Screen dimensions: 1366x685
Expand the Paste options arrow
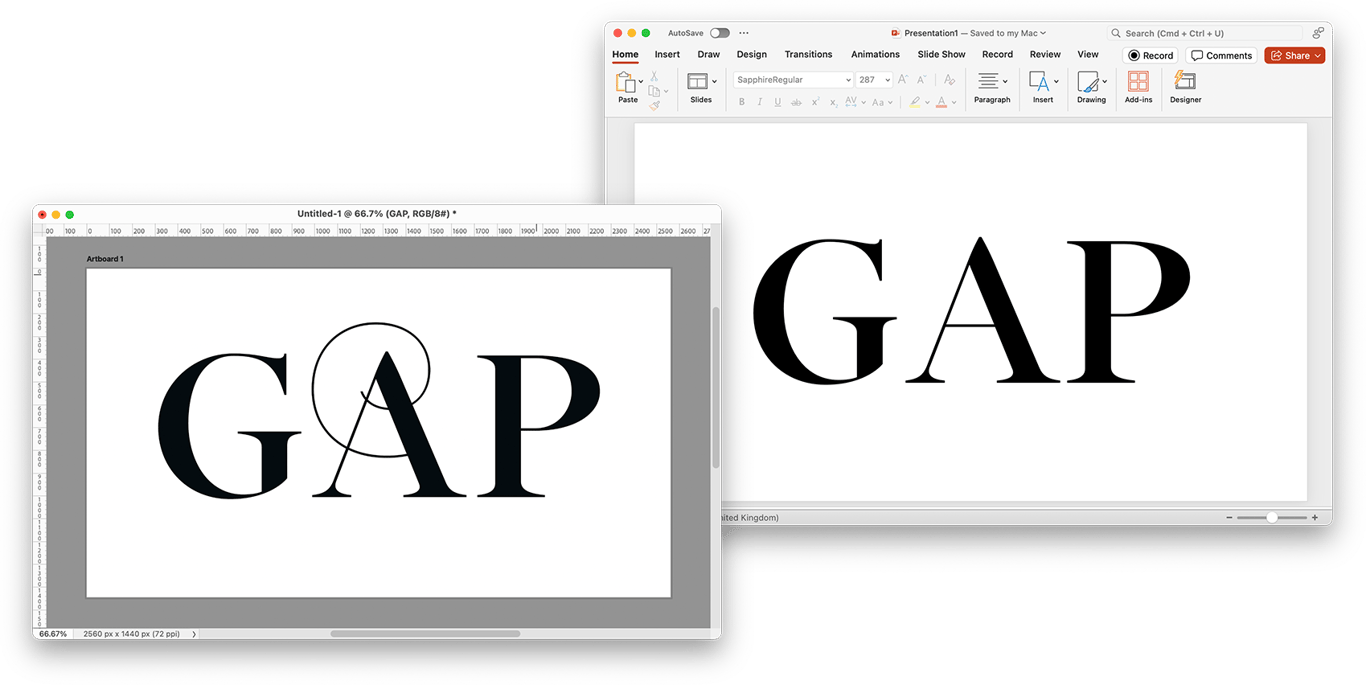pyautogui.click(x=641, y=82)
